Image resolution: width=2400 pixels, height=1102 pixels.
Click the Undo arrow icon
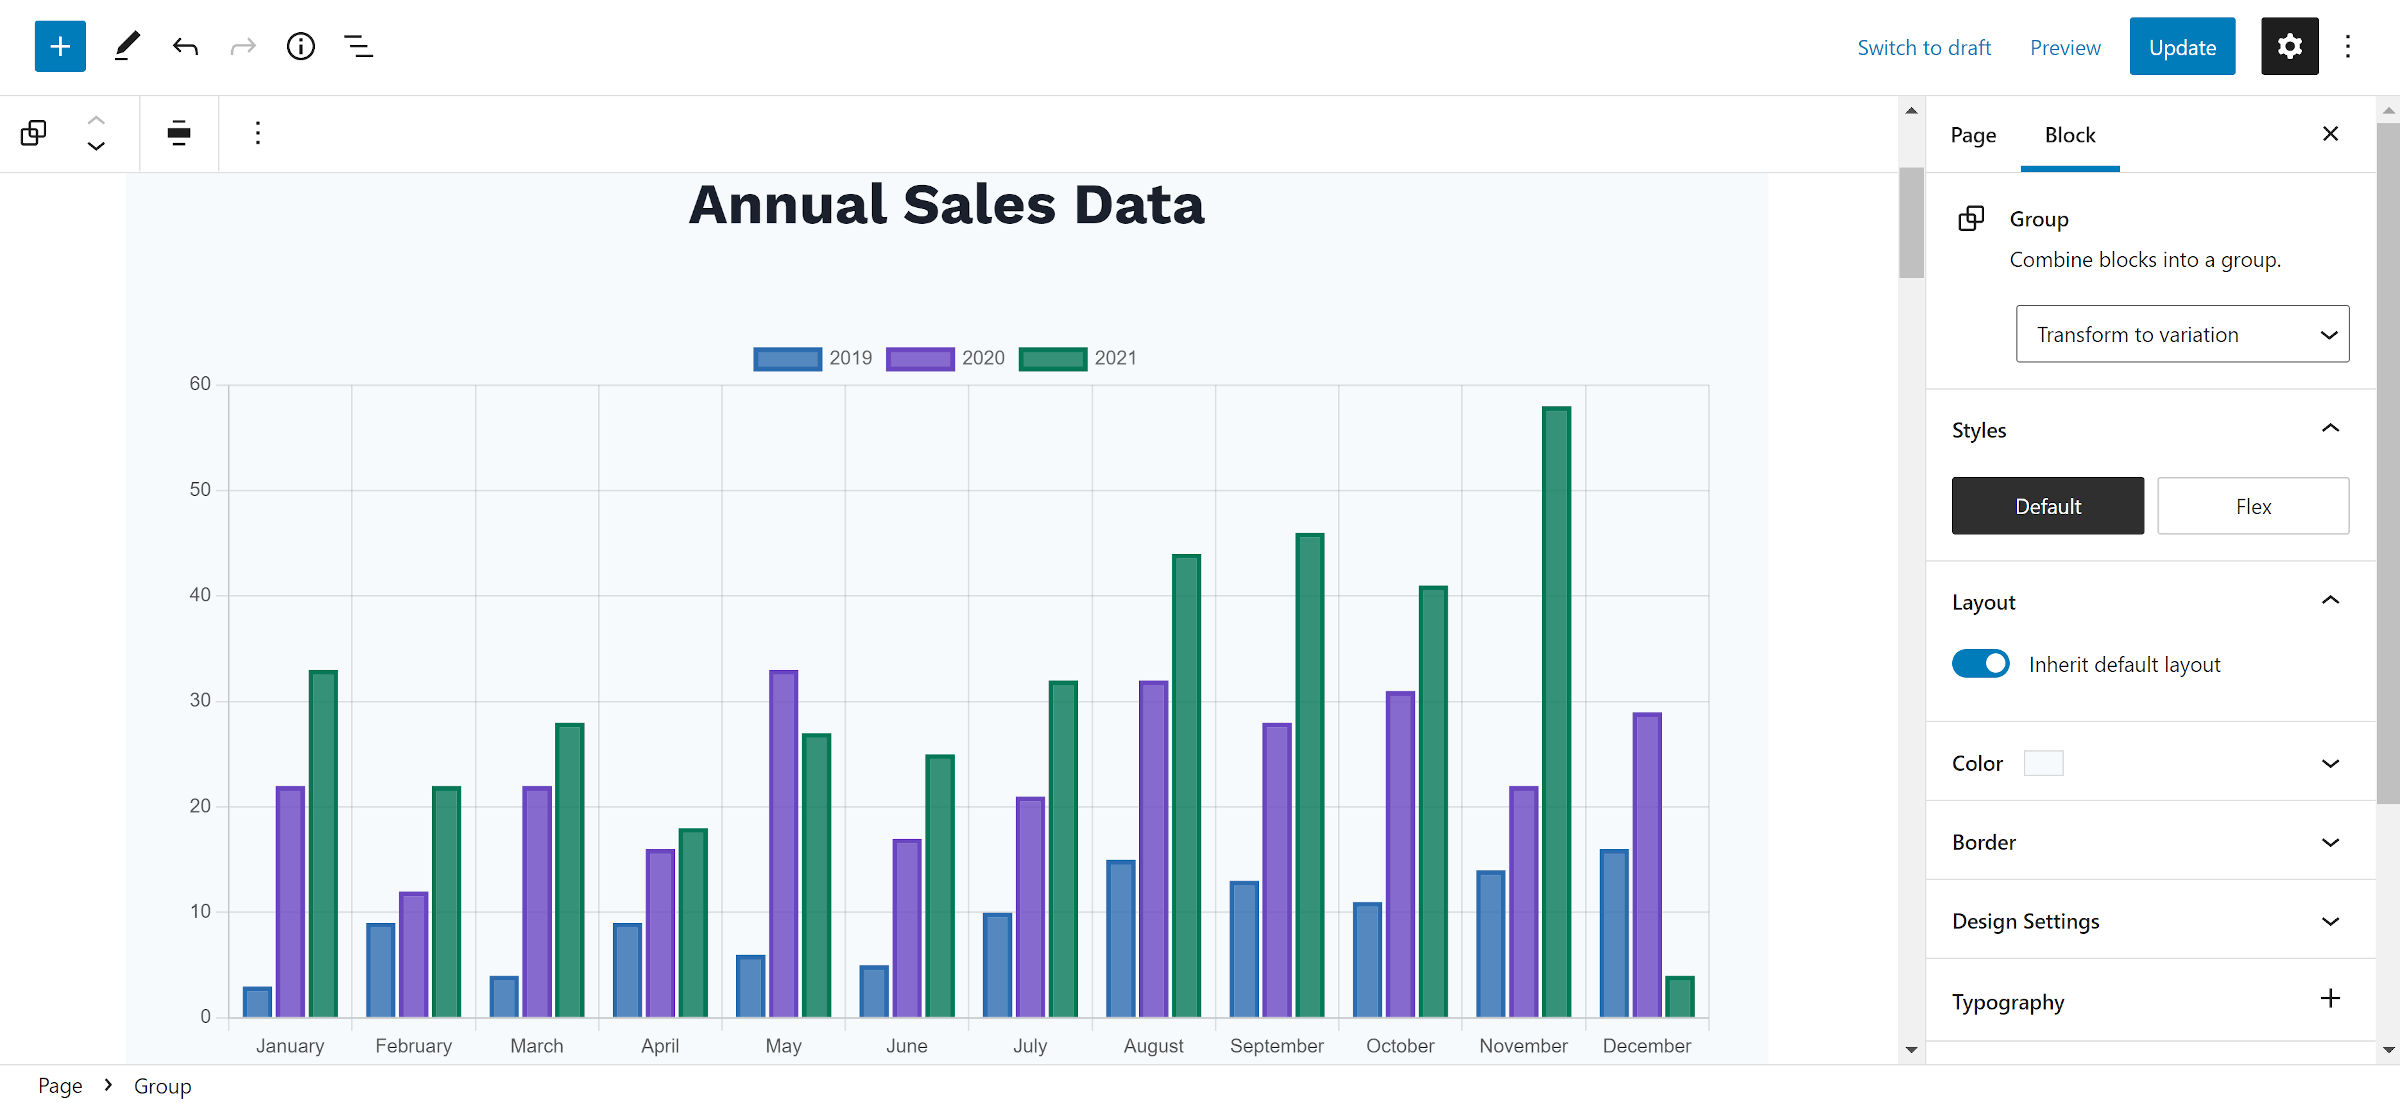pyautogui.click(x=185, y=46)
